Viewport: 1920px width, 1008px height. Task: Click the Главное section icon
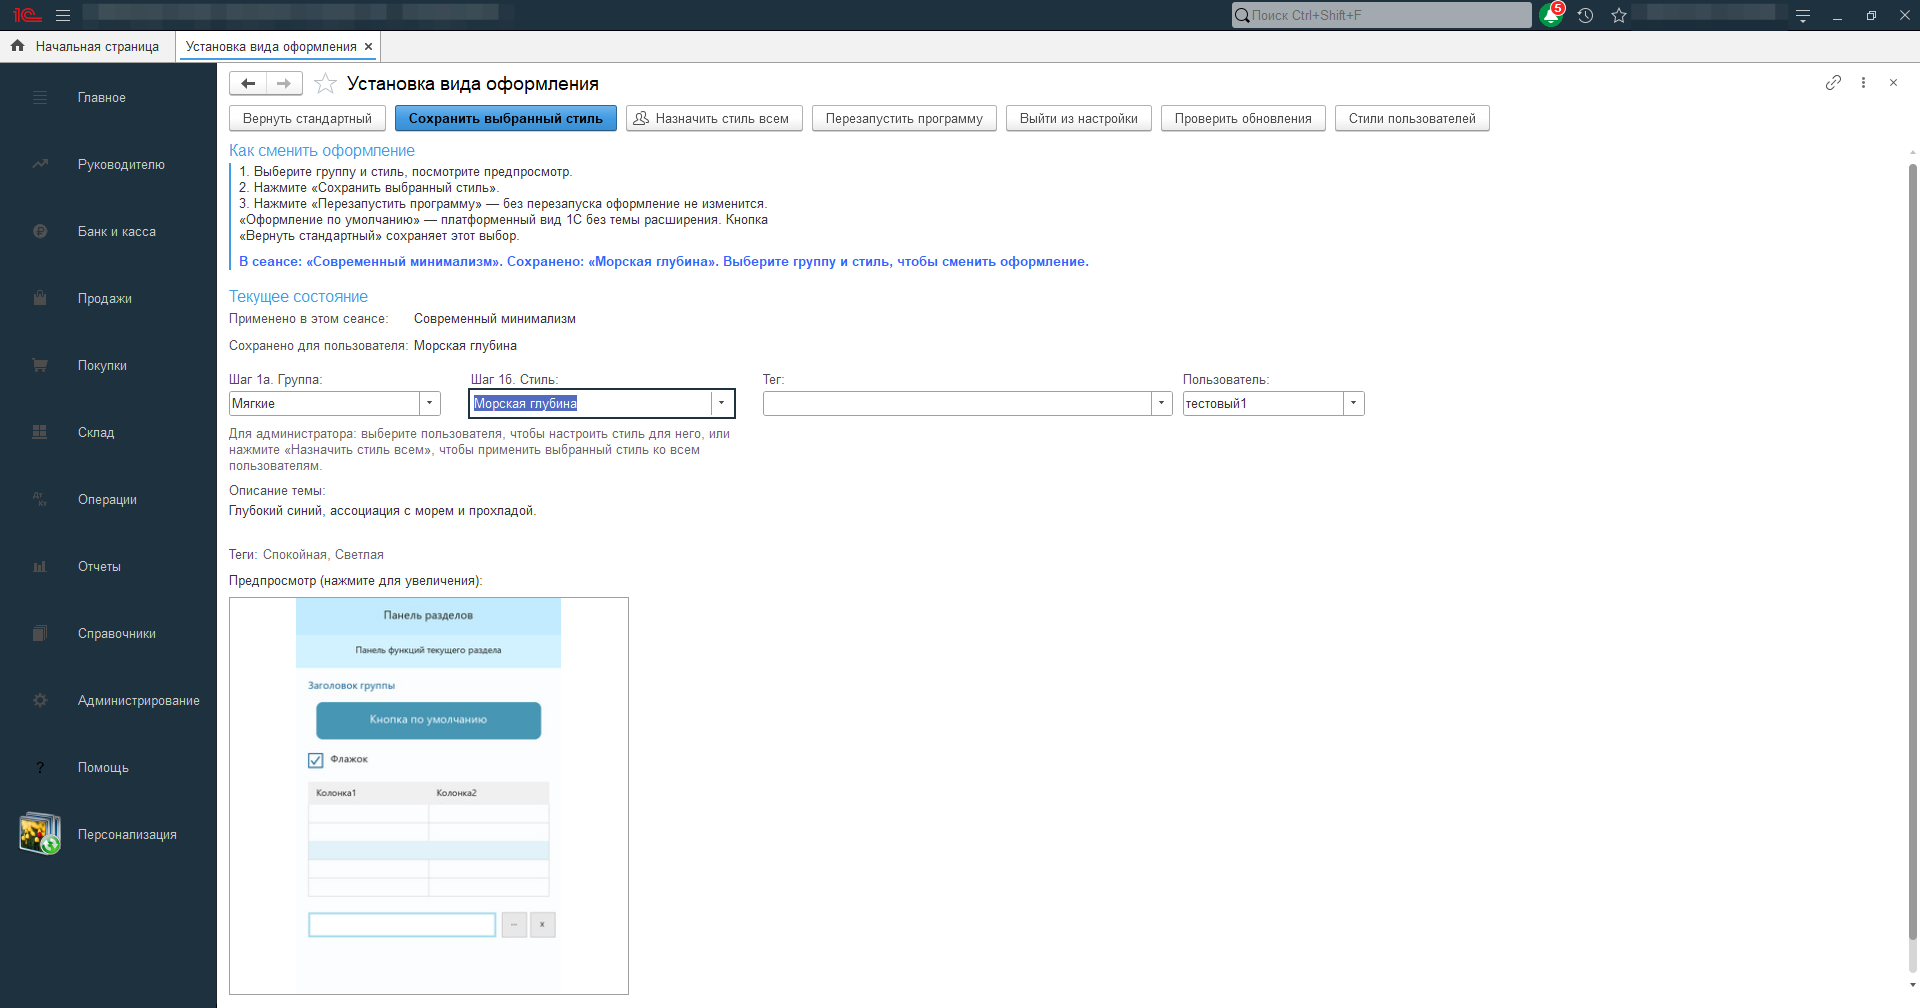(x=40, y=98)
